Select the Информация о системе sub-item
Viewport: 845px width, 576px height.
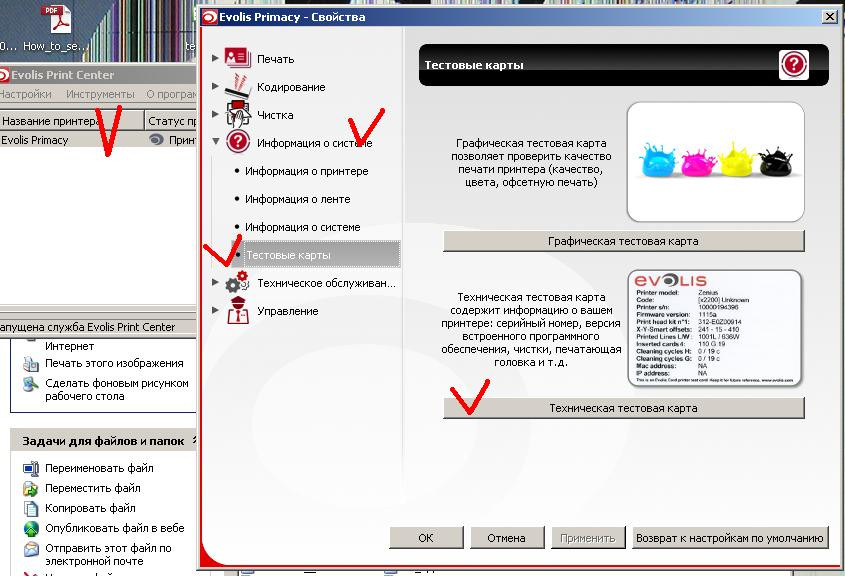(302, 227)
